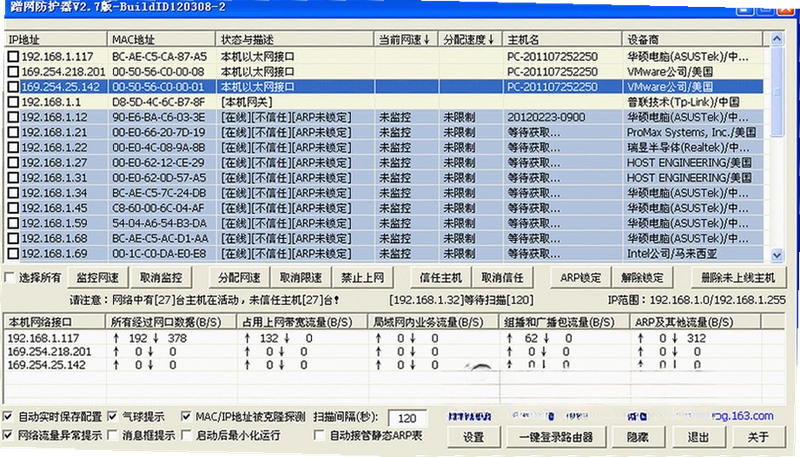Check the box for 192.168.1.12
Image resolution: width=800 pixels, height=457 pixels.
coord(13,117)
